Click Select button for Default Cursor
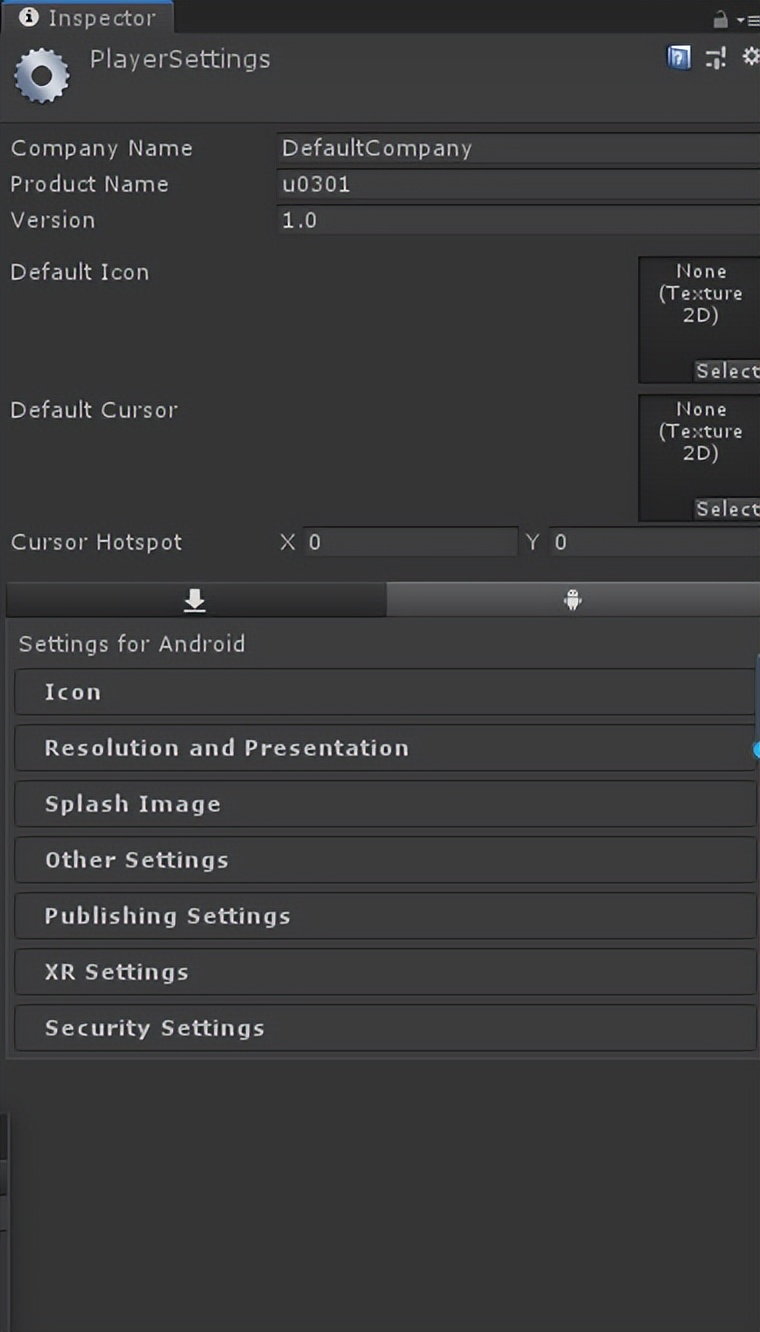The image size is (760, 1332). (726, 509)
